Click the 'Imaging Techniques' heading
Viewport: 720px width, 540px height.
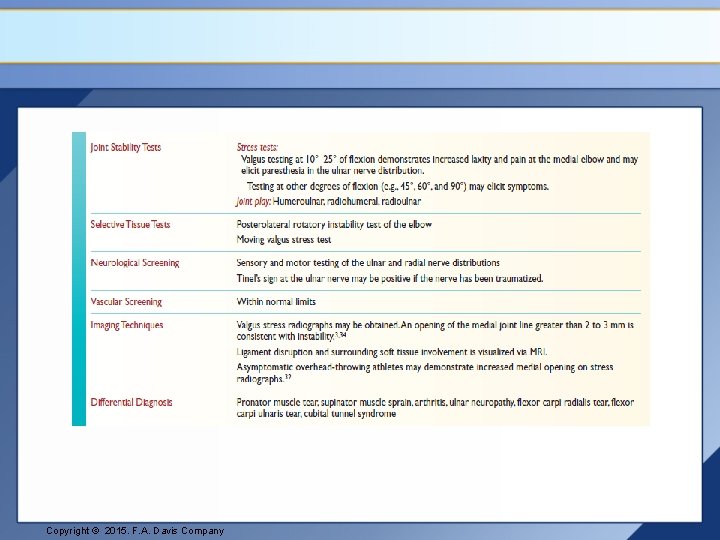tap(127, 325)
